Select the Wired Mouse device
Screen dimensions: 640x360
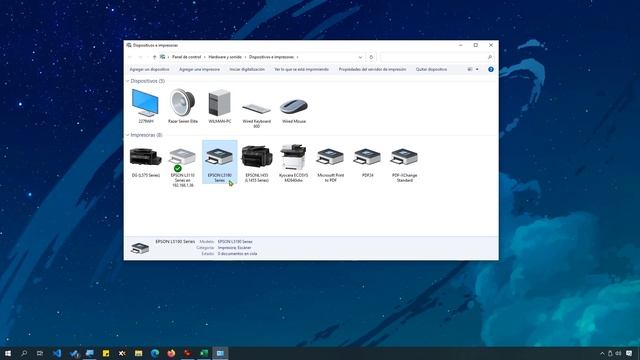tap(293, 107)
